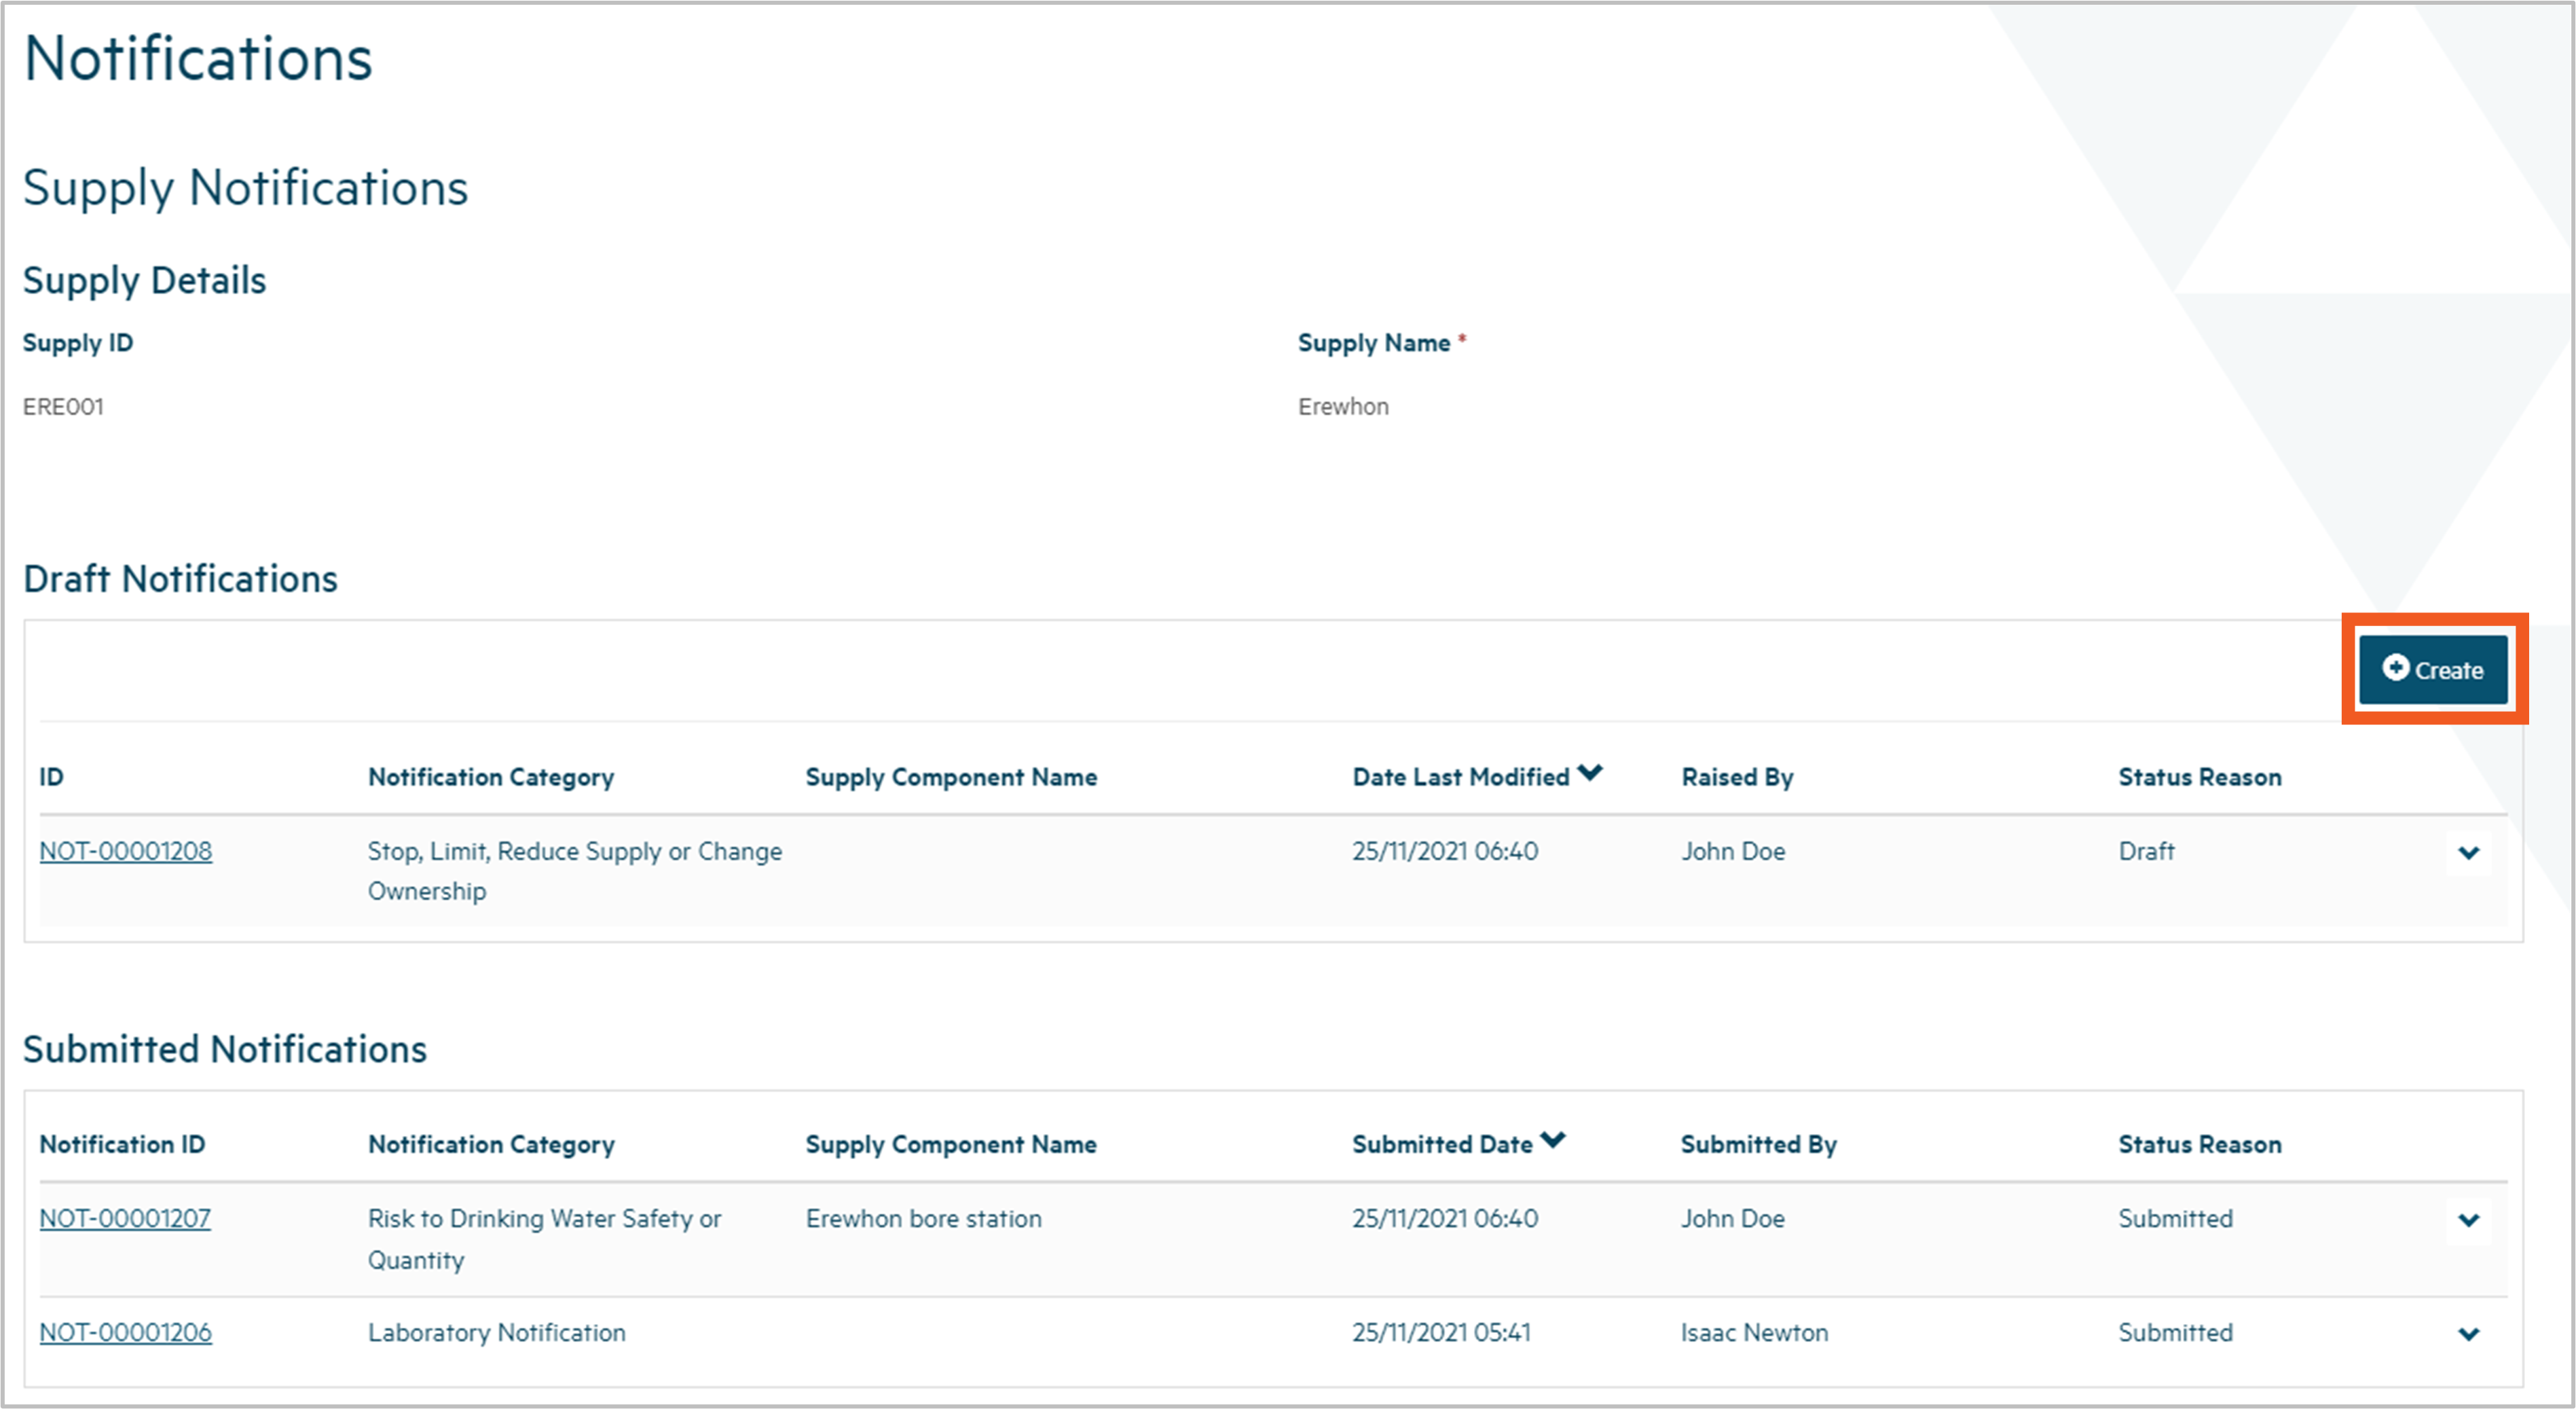Sort submitted by Supply Component Name header
This screenshot has height=1409, width=2576.
tap(950, 1144)
